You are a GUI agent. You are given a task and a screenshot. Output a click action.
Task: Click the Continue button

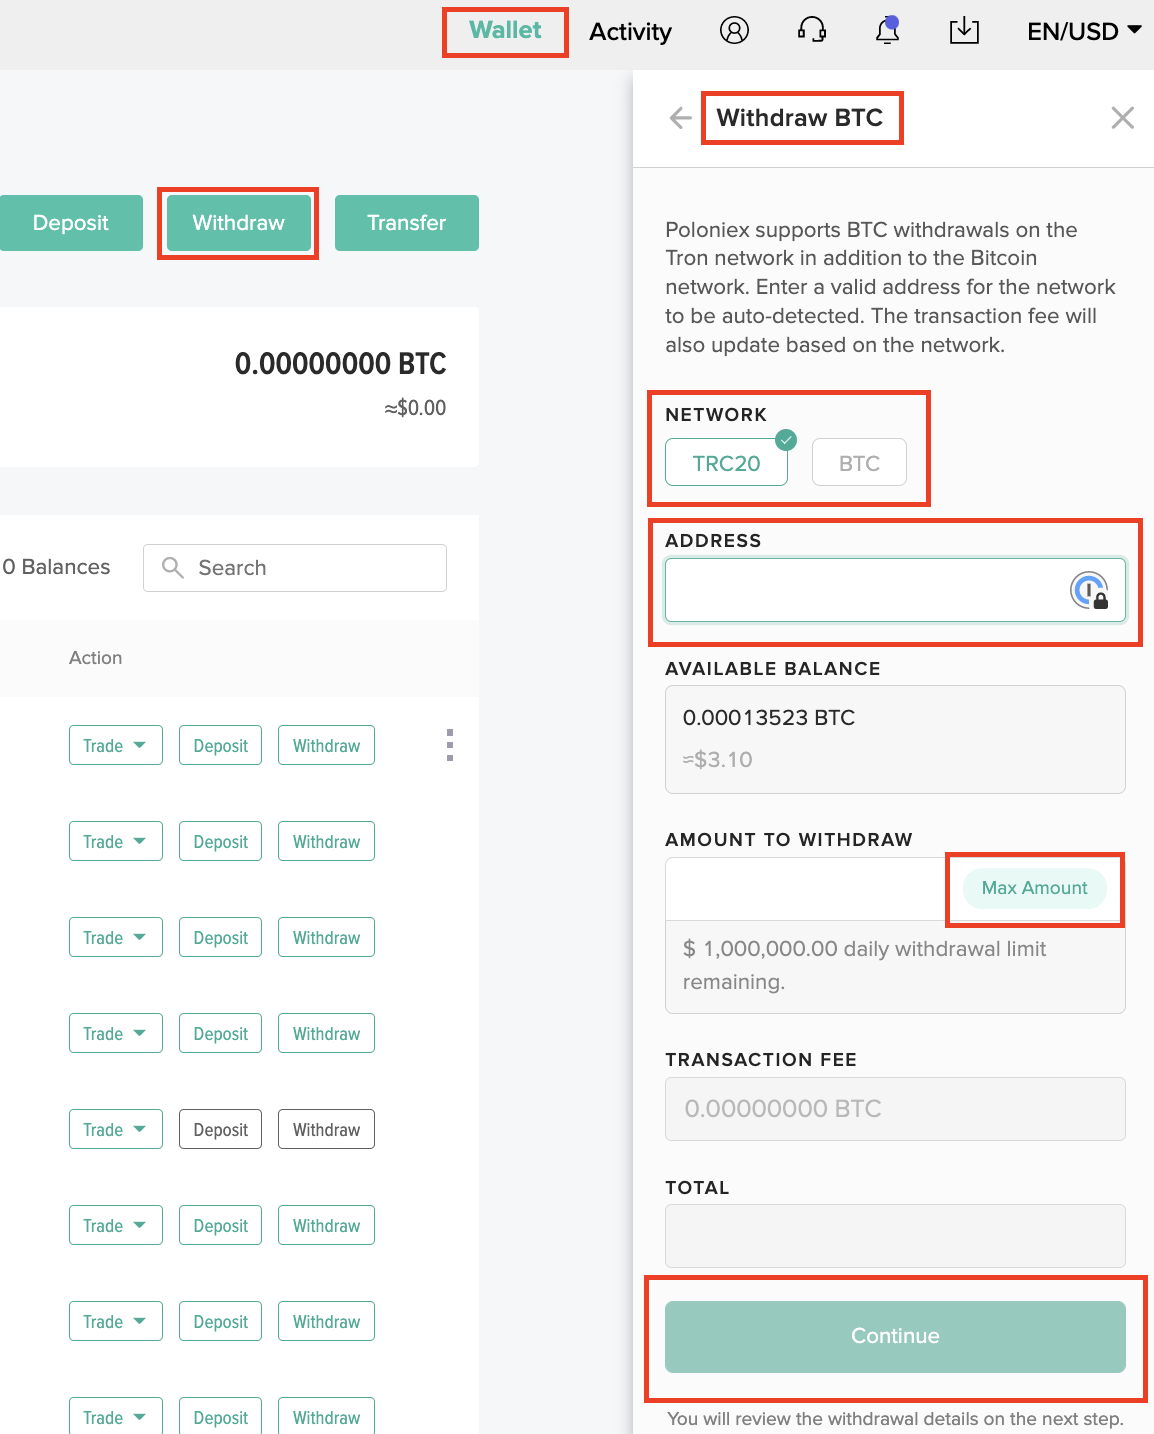tap(895, 1336)
